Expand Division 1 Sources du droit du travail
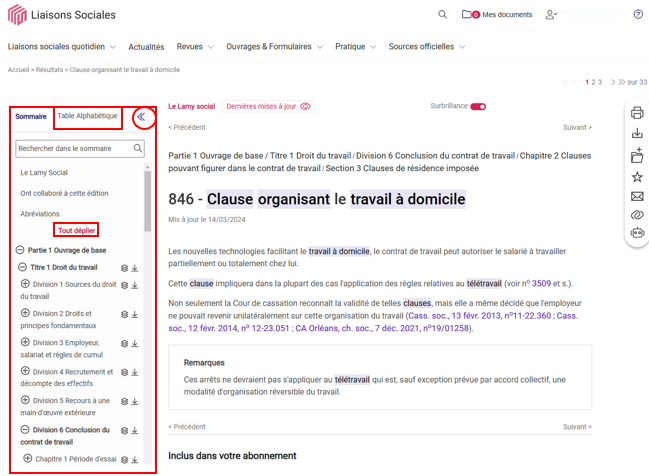649x476 pixels. tap(25, 284)
